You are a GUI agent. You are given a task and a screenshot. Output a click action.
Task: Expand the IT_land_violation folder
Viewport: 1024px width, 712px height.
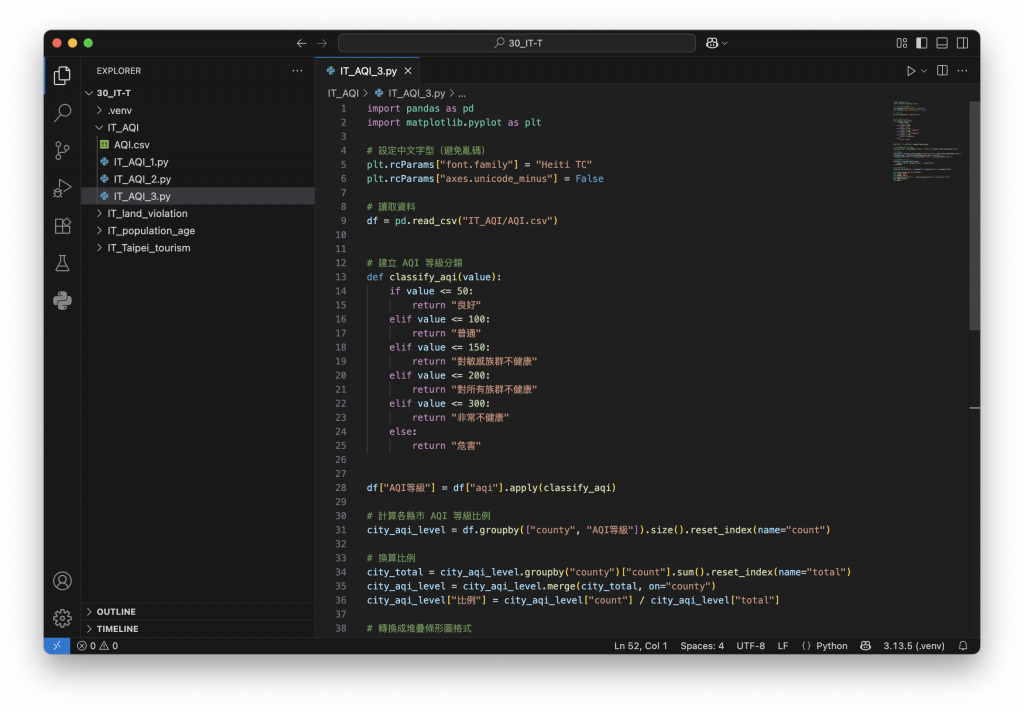99,214
